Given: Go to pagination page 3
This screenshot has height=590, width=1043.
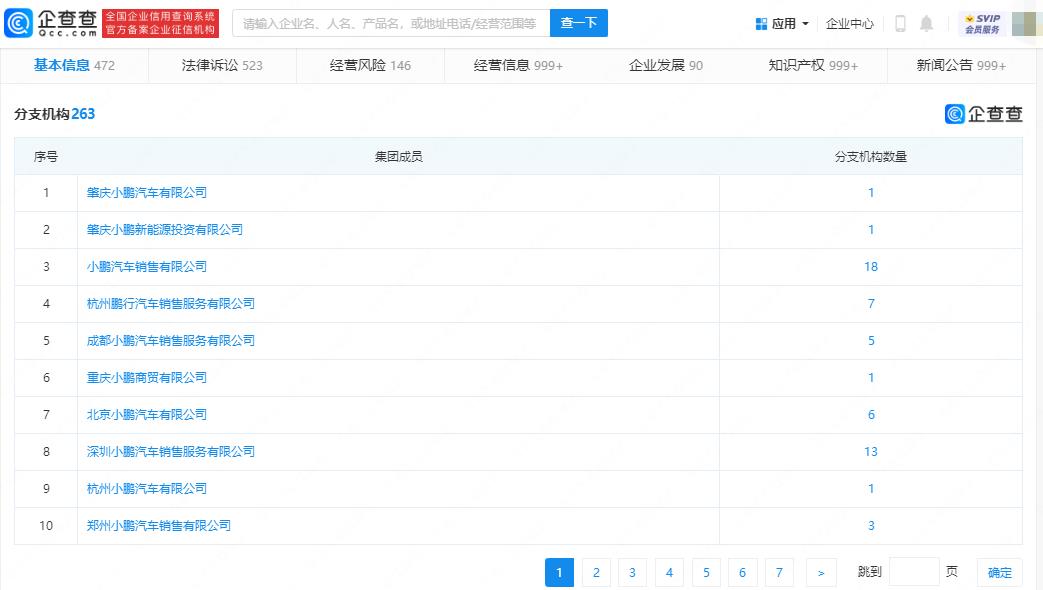Looking at the screenshot, I should click(633, 572).
